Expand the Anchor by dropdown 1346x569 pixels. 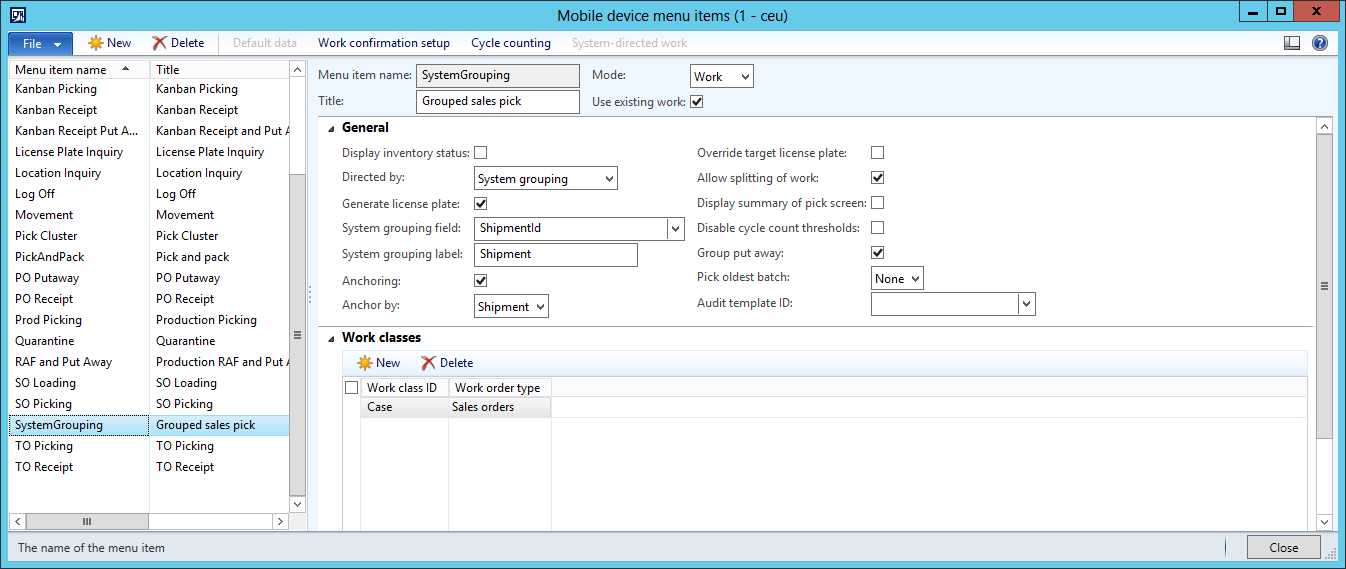click(x=540, y=307)
